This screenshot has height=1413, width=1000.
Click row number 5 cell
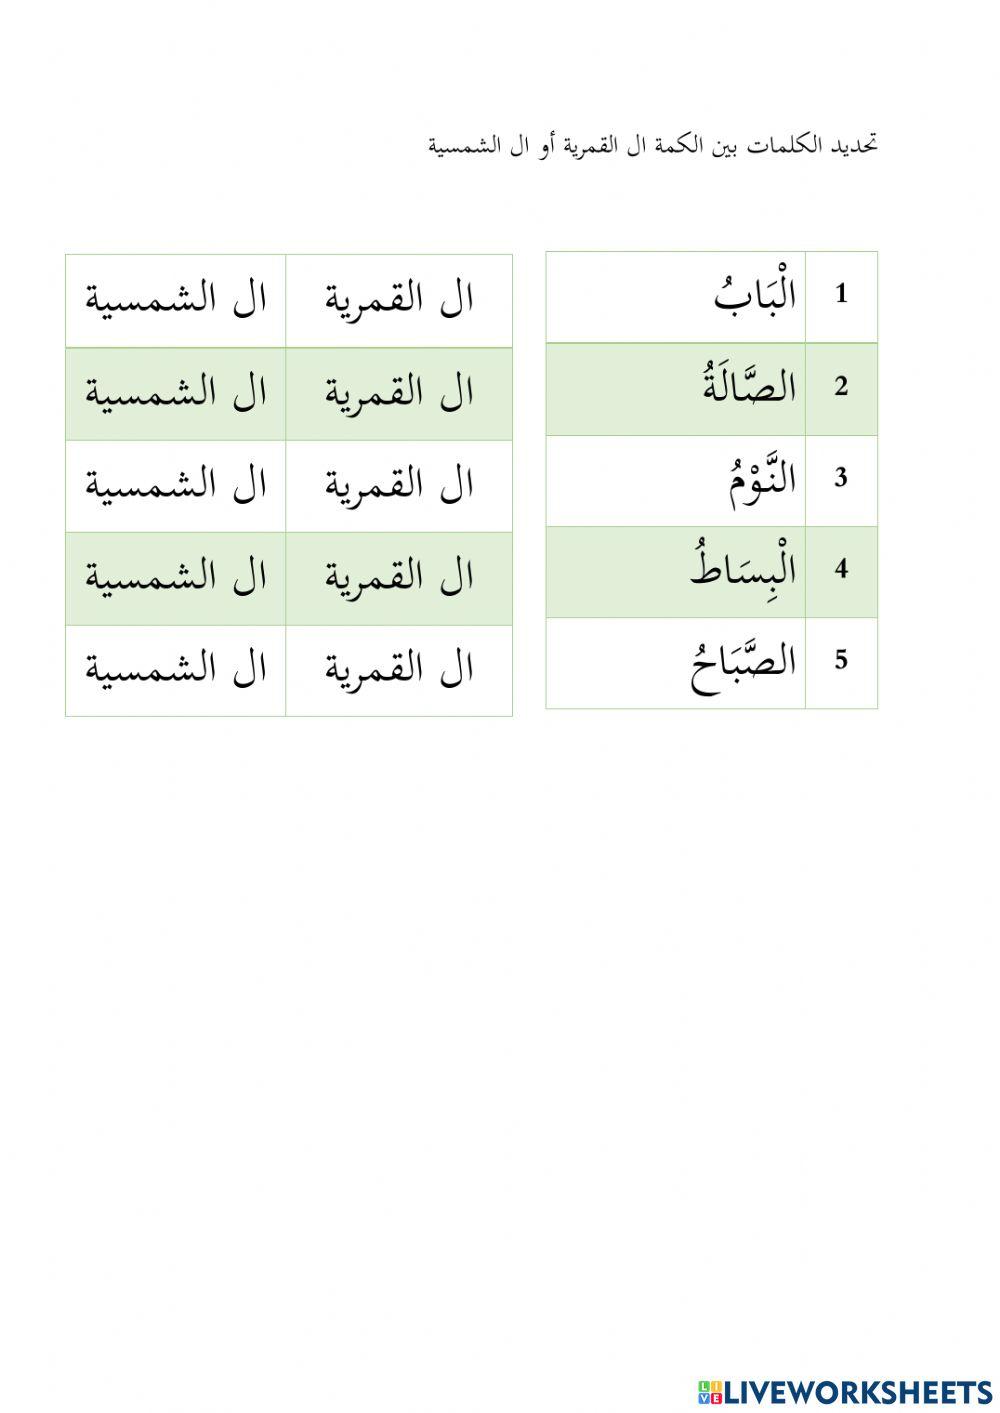pos(841,662)
